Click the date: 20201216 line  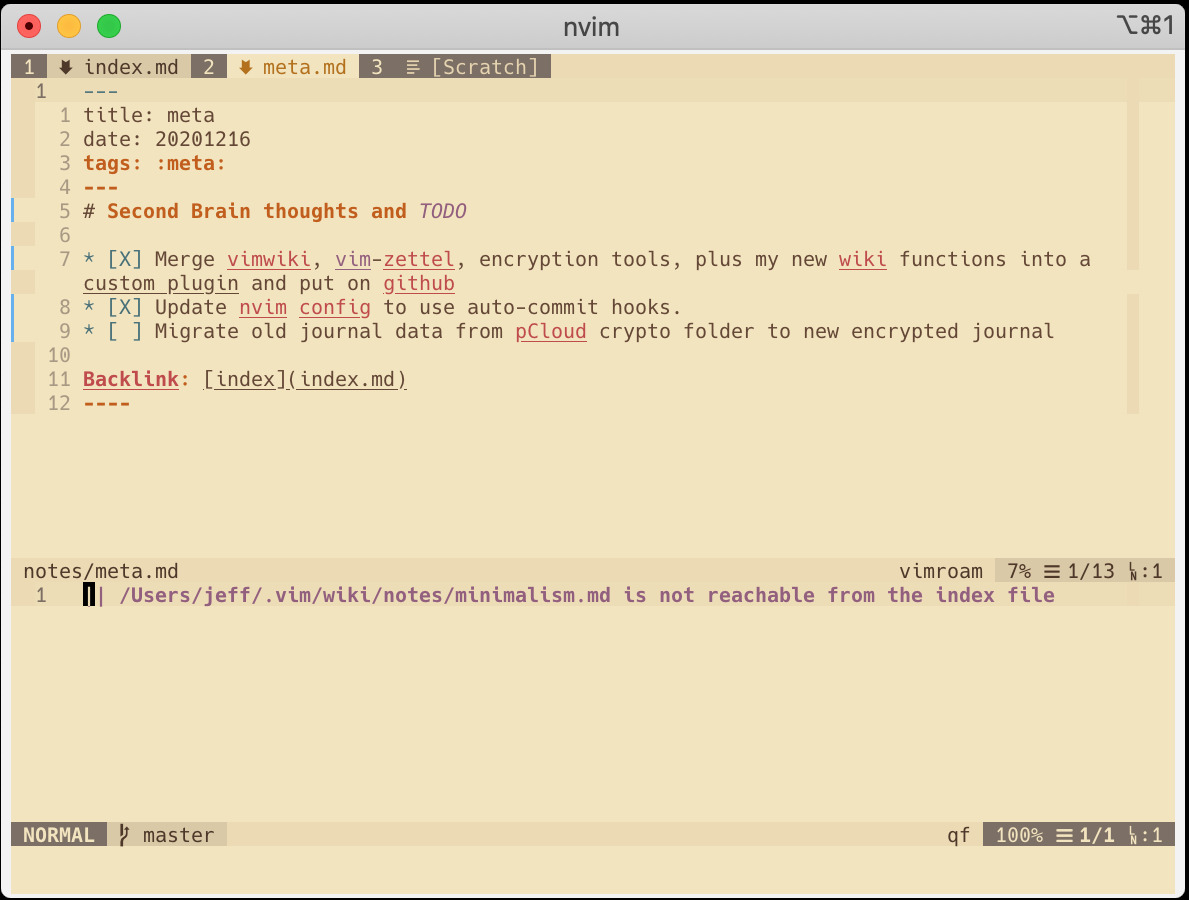(167, 140)
